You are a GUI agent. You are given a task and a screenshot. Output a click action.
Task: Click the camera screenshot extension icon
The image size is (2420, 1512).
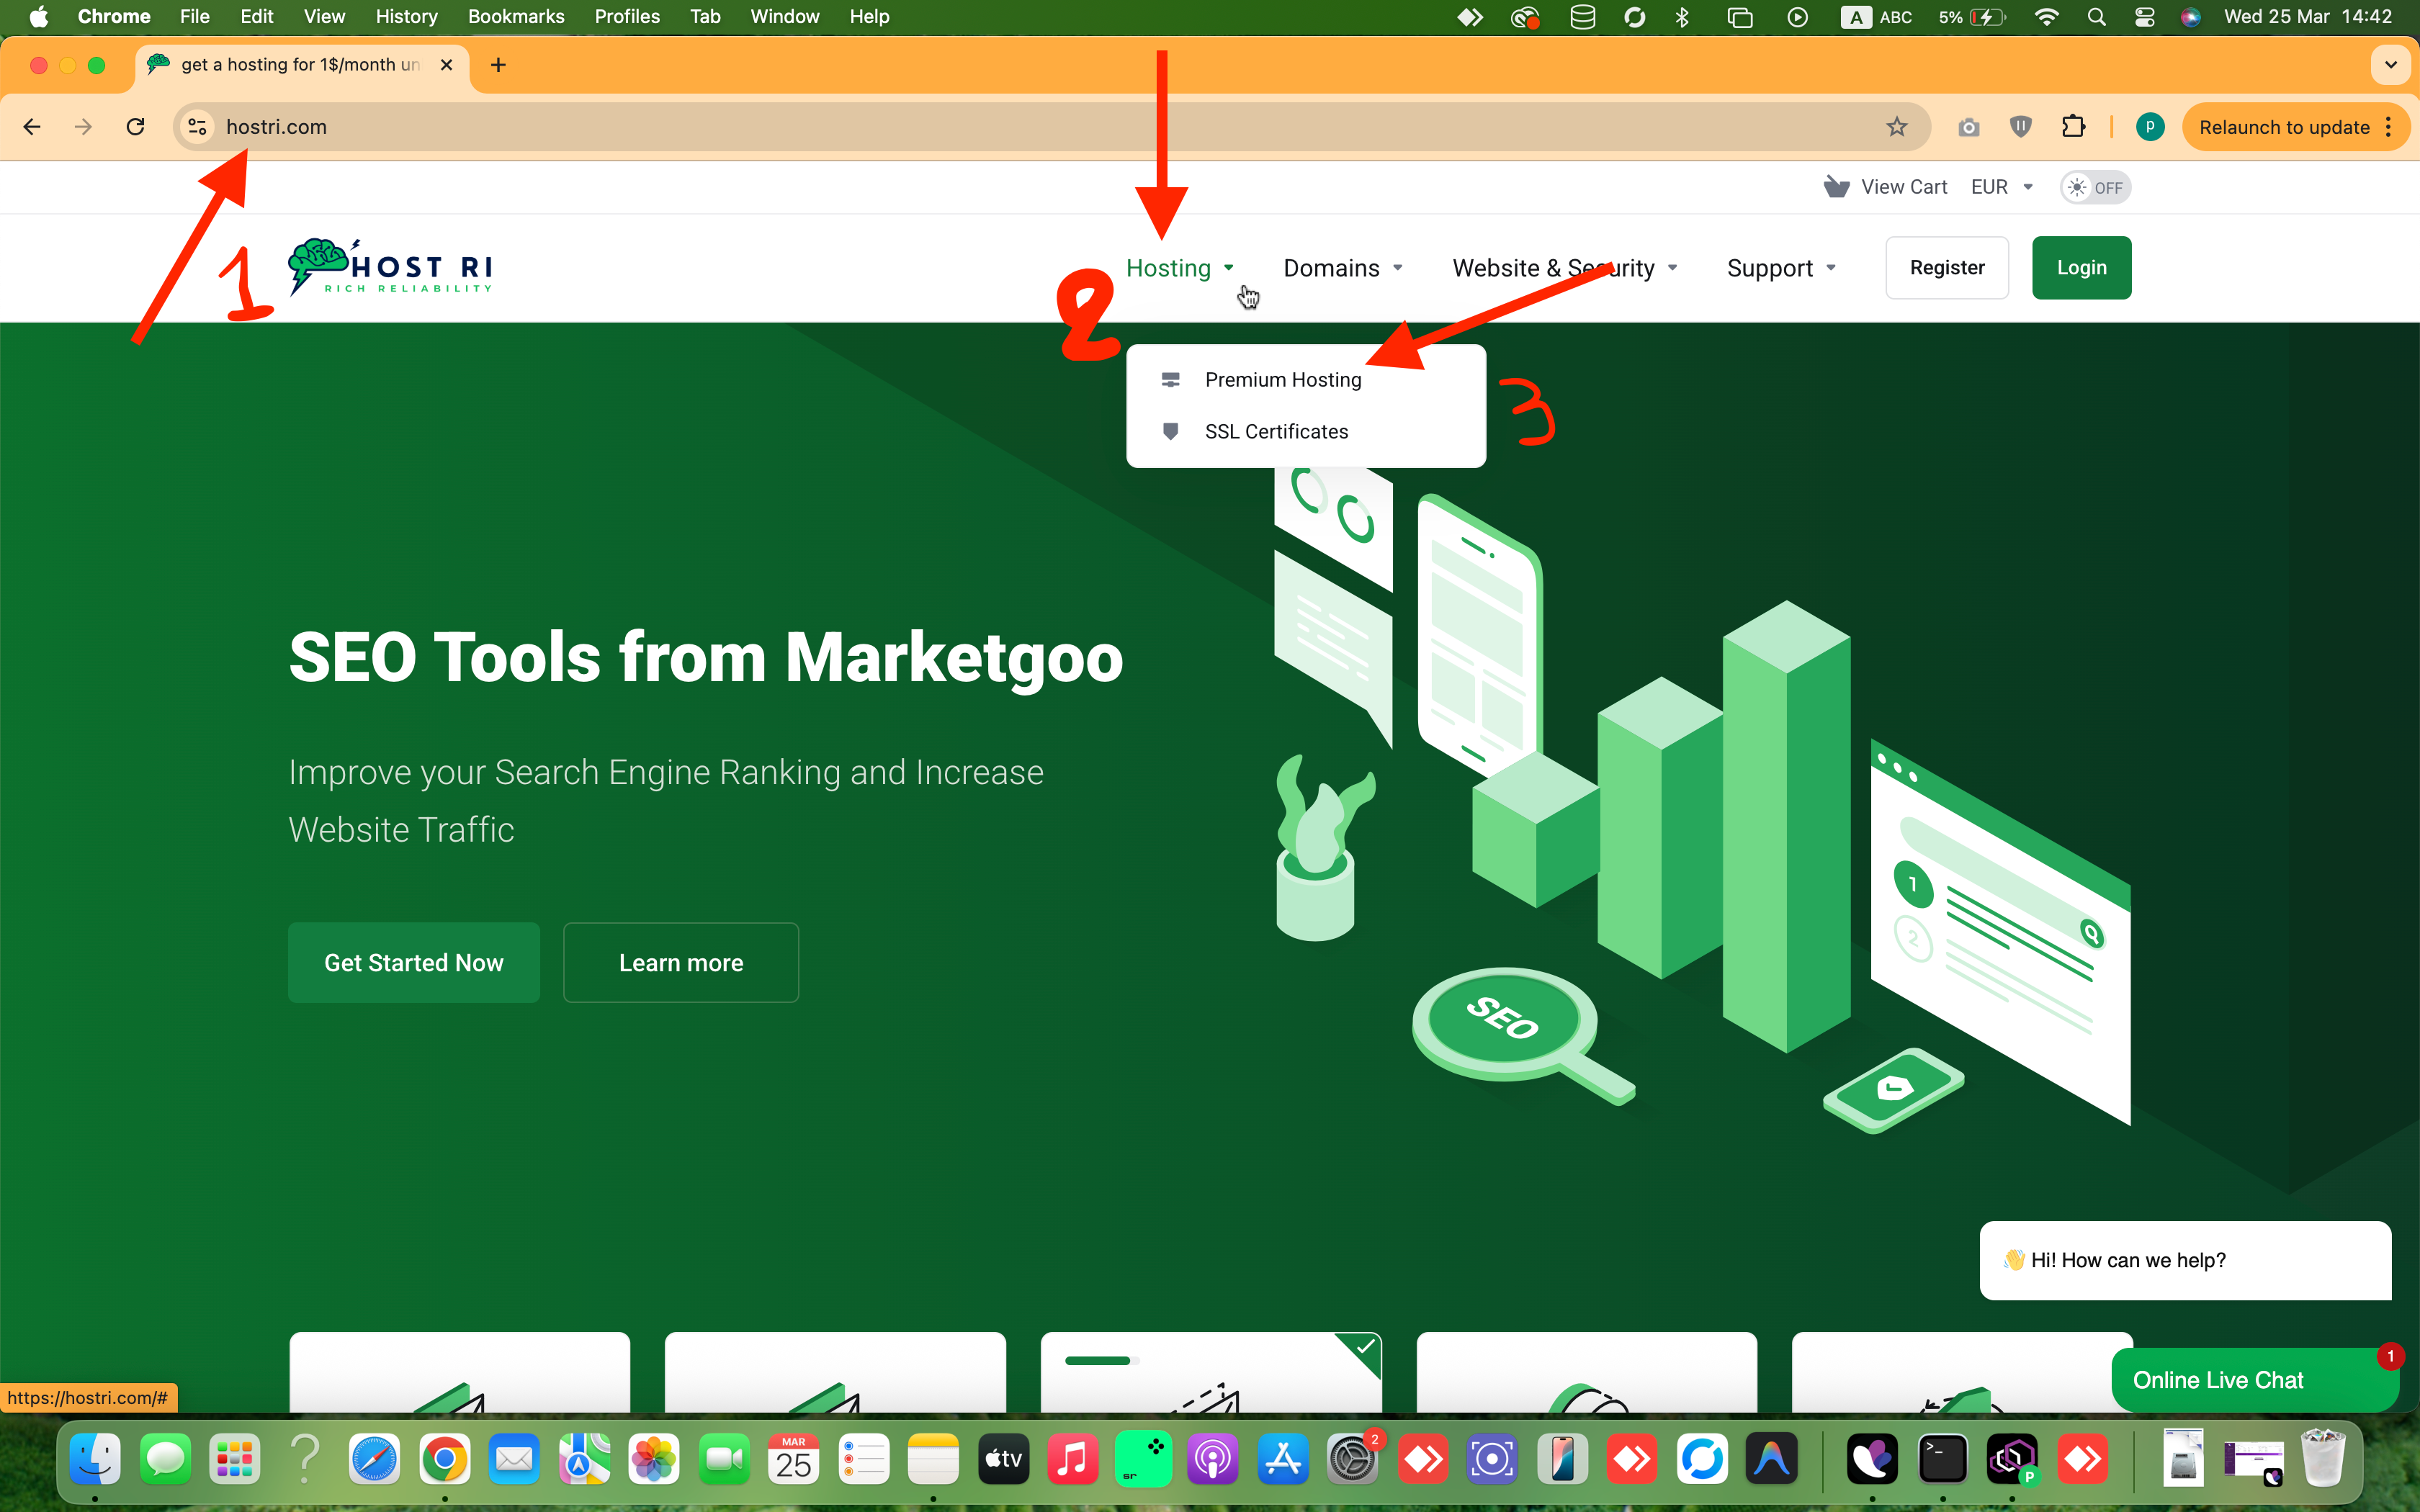point(1968,127)
